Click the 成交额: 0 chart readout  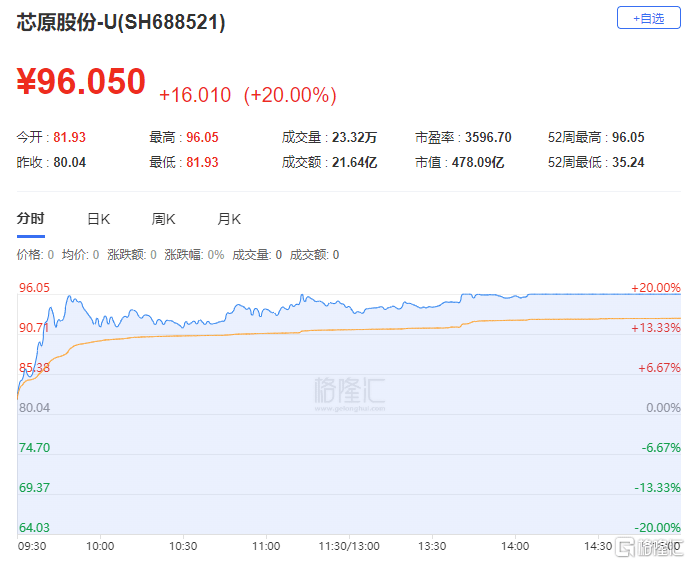(x=314, y=255)
